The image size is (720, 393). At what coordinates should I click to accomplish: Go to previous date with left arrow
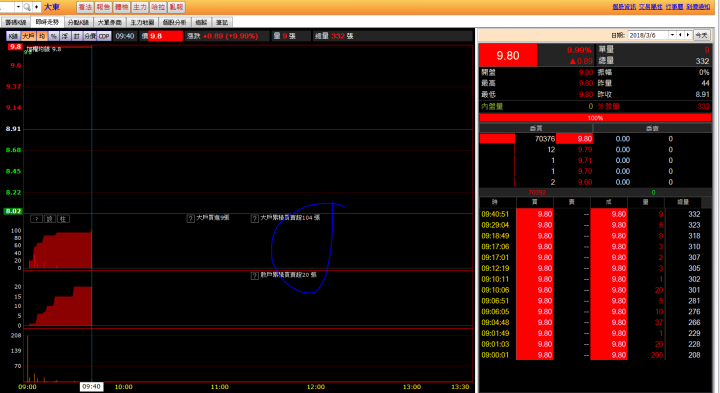coord(681,35)
